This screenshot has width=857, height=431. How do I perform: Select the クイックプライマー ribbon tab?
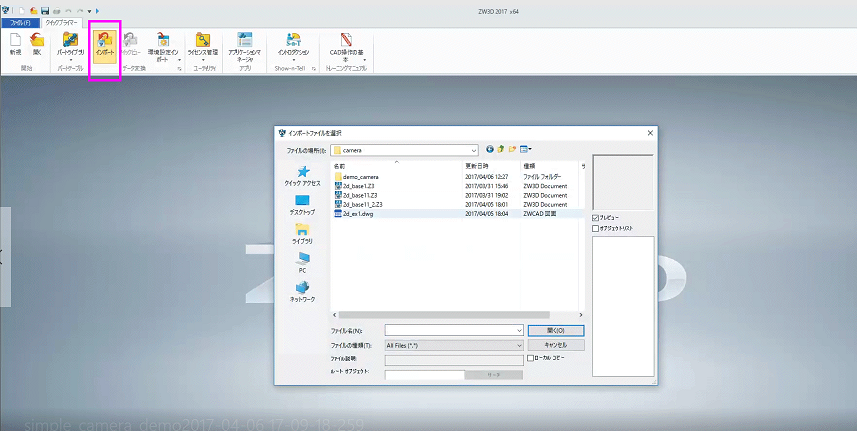tap(61, 23)
